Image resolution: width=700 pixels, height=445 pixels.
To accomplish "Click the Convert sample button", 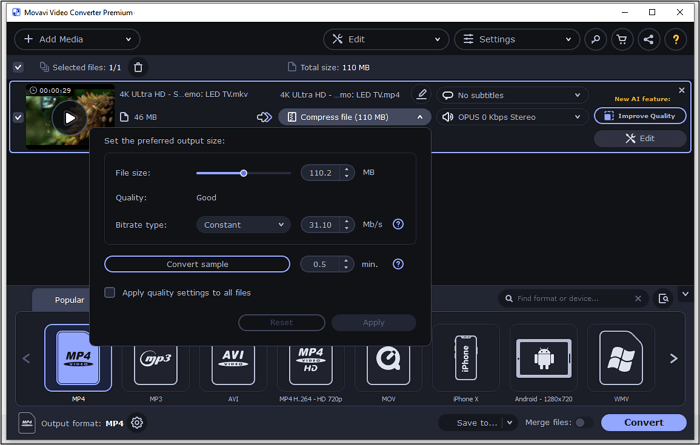I will (197, 264).
